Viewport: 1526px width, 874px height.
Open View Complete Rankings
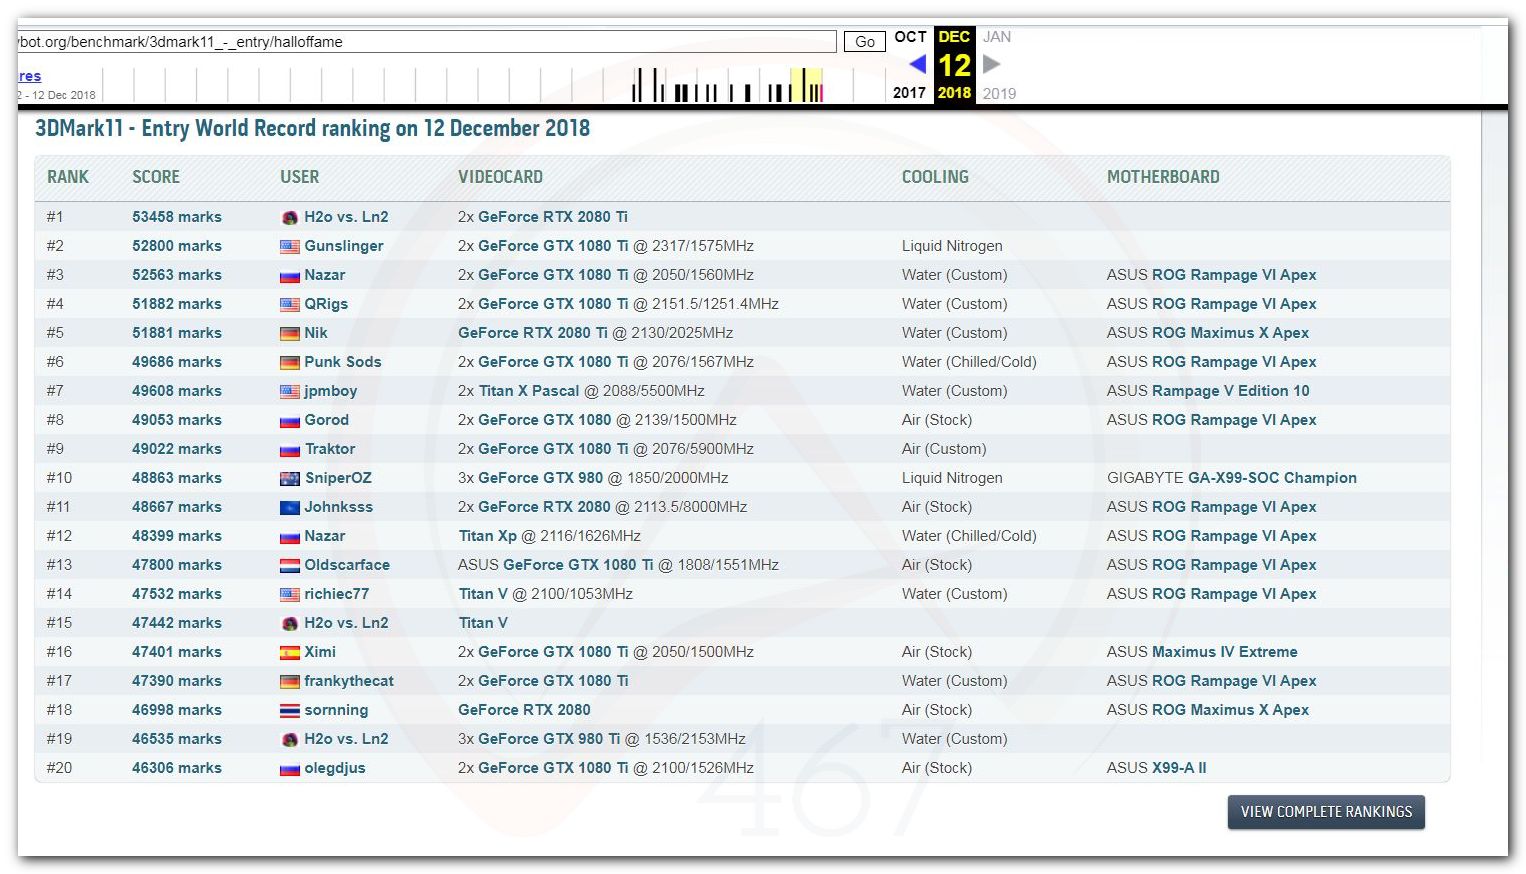[x=1325, y=812]
